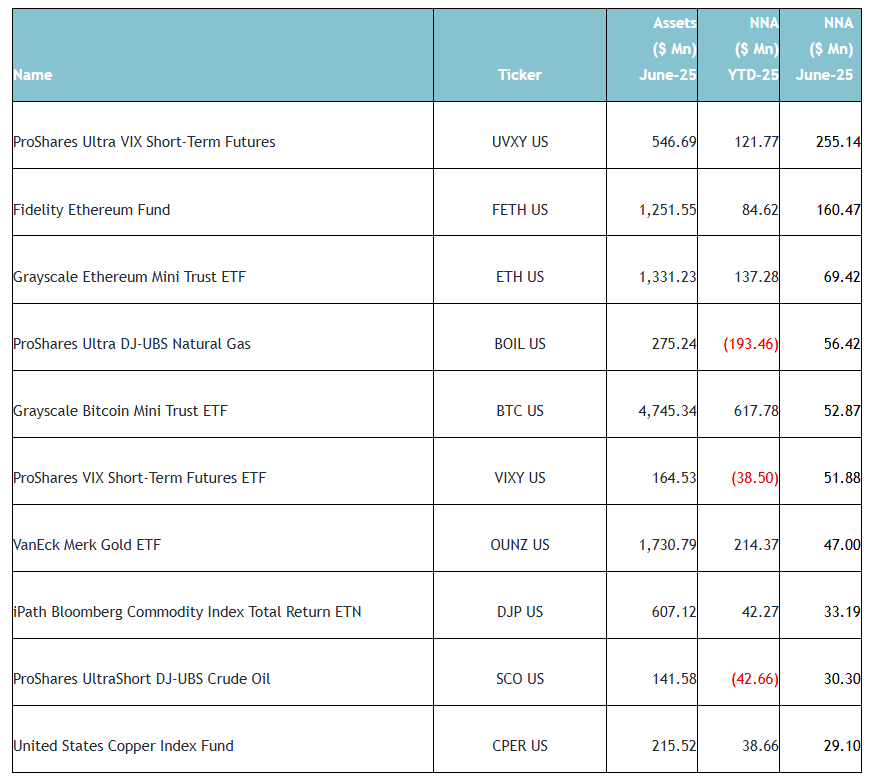
Task: Click the OUNZ US ticker cell
Action: (x=520, y=545)
